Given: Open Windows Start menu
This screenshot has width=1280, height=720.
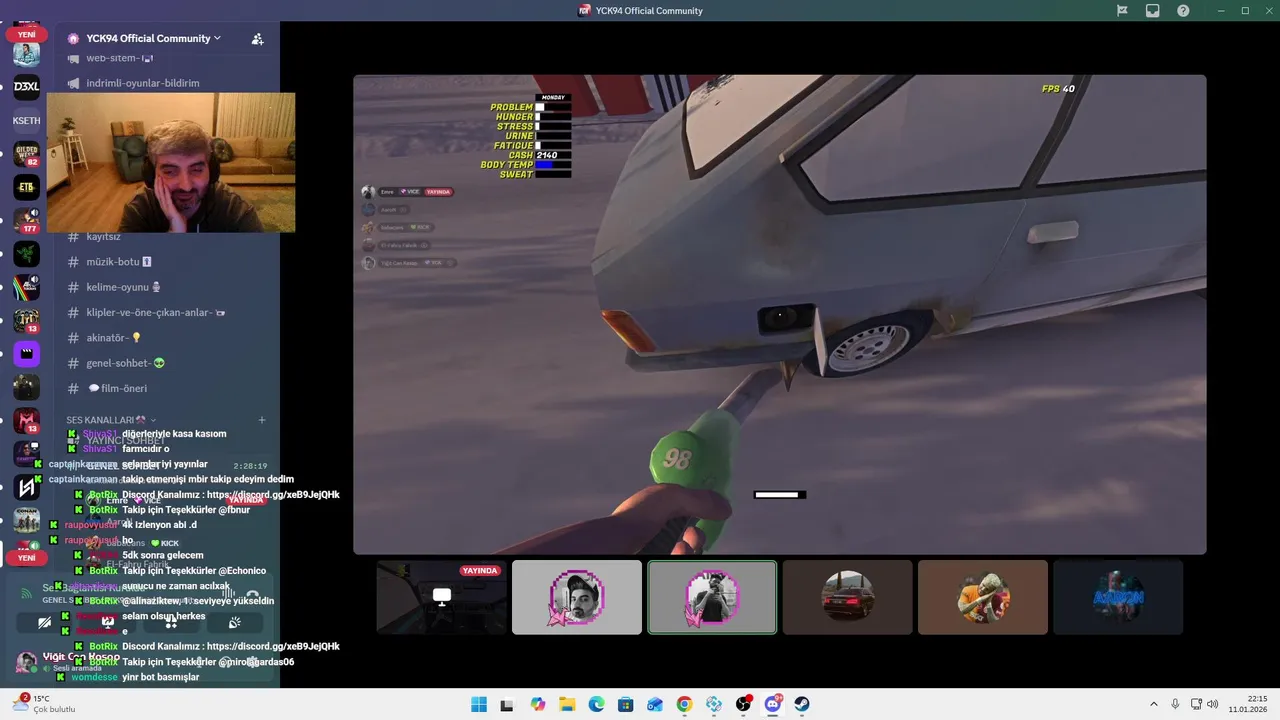Looking at the screenshot, I should (479, 704).
